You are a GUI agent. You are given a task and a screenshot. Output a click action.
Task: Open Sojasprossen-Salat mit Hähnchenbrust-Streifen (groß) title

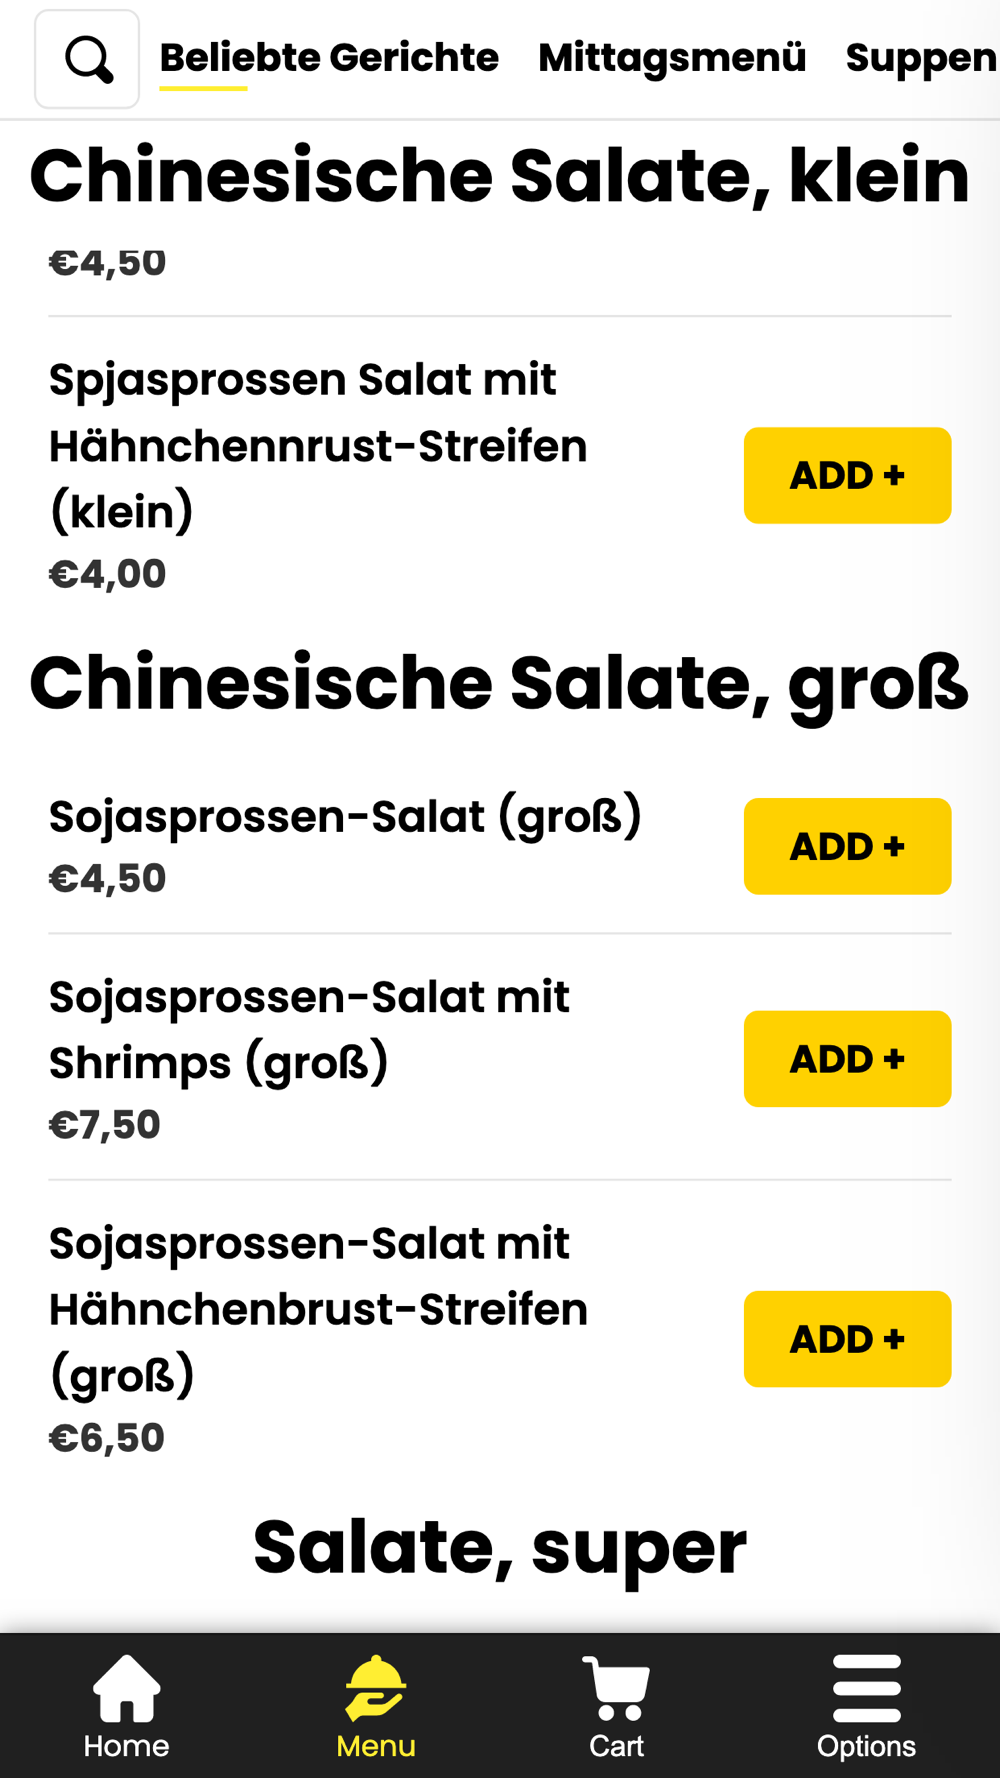click(318, 1309)
